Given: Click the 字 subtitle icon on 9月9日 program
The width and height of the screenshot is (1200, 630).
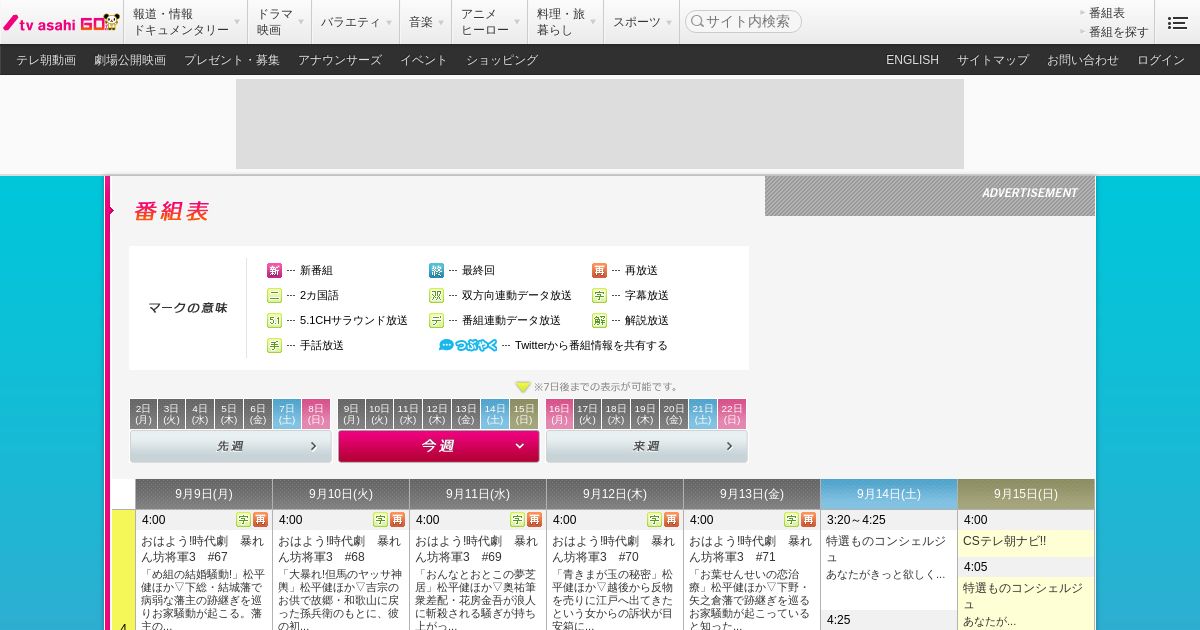Looking at the screenshot, I should (243, 520).
